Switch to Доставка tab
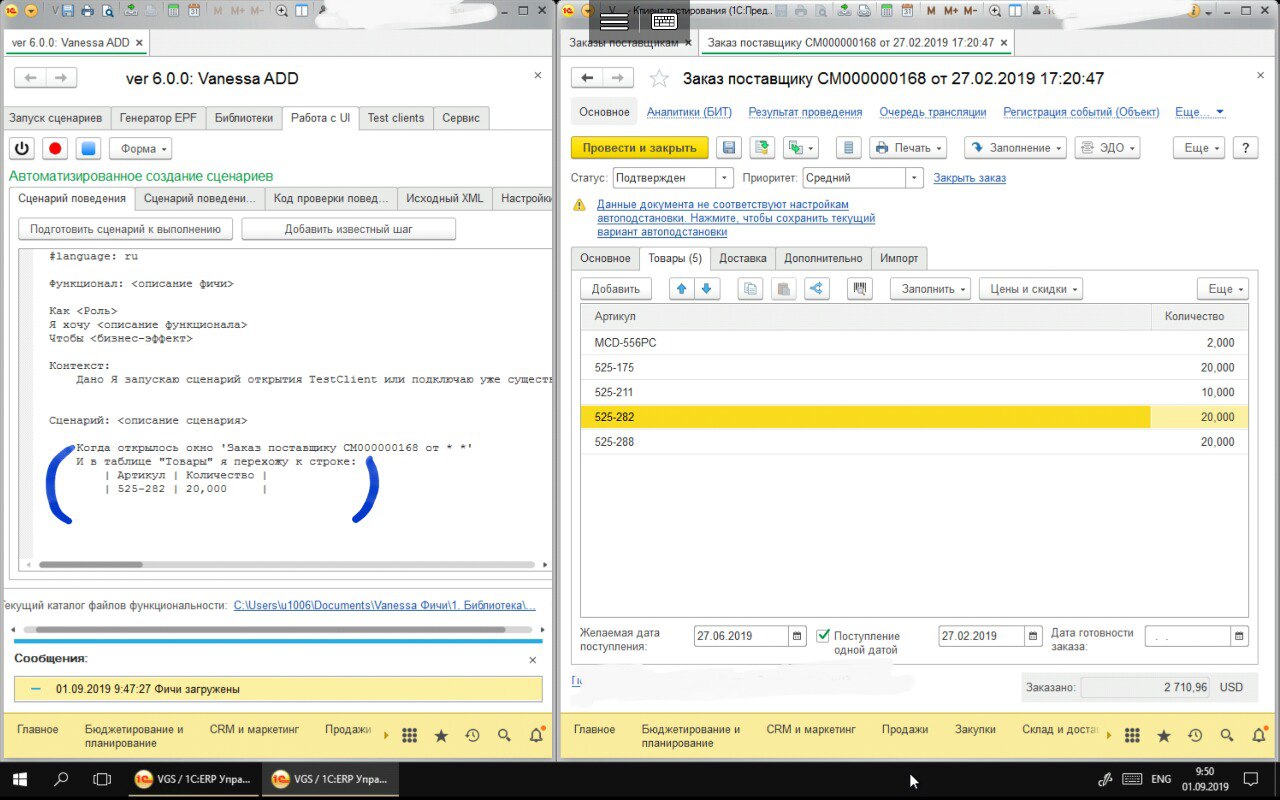1280x800 pixels. pyautogui.click(x=743, y=258)
